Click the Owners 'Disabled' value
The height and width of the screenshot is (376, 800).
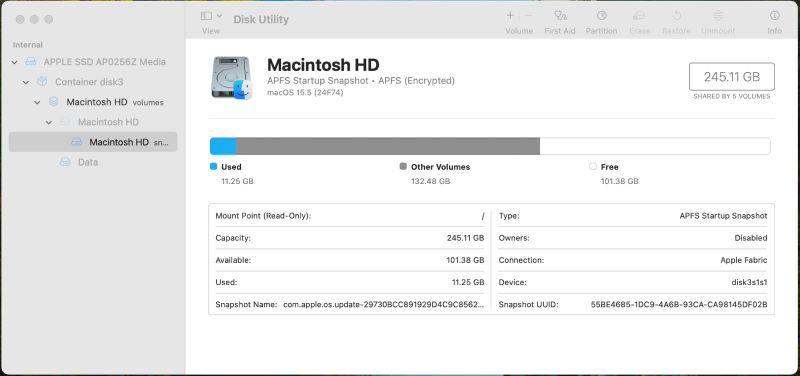pyautogui.click(x=751, y=238)
